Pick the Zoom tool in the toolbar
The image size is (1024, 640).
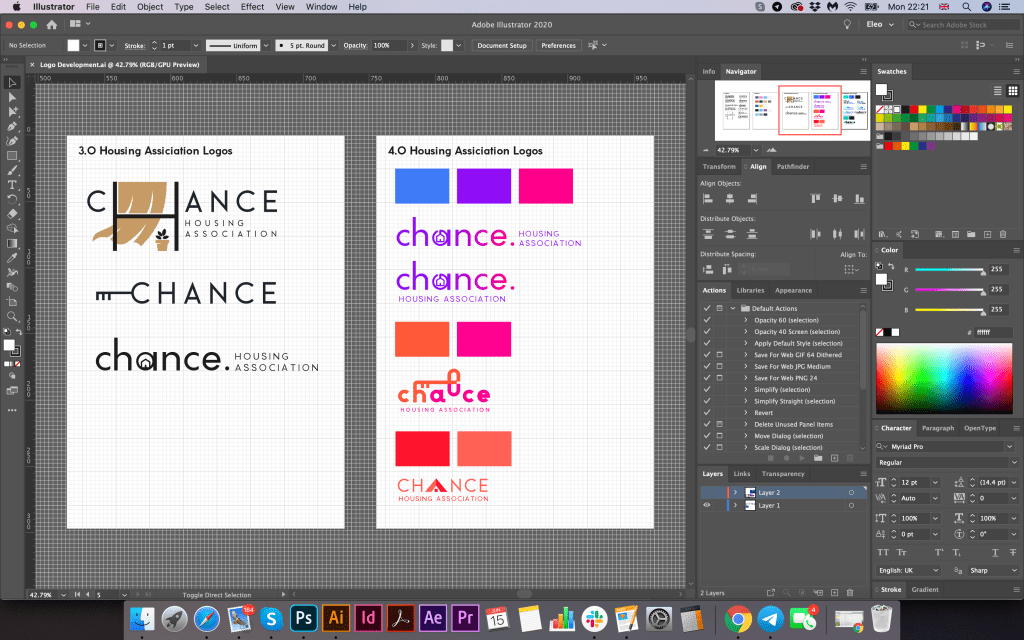12,316
